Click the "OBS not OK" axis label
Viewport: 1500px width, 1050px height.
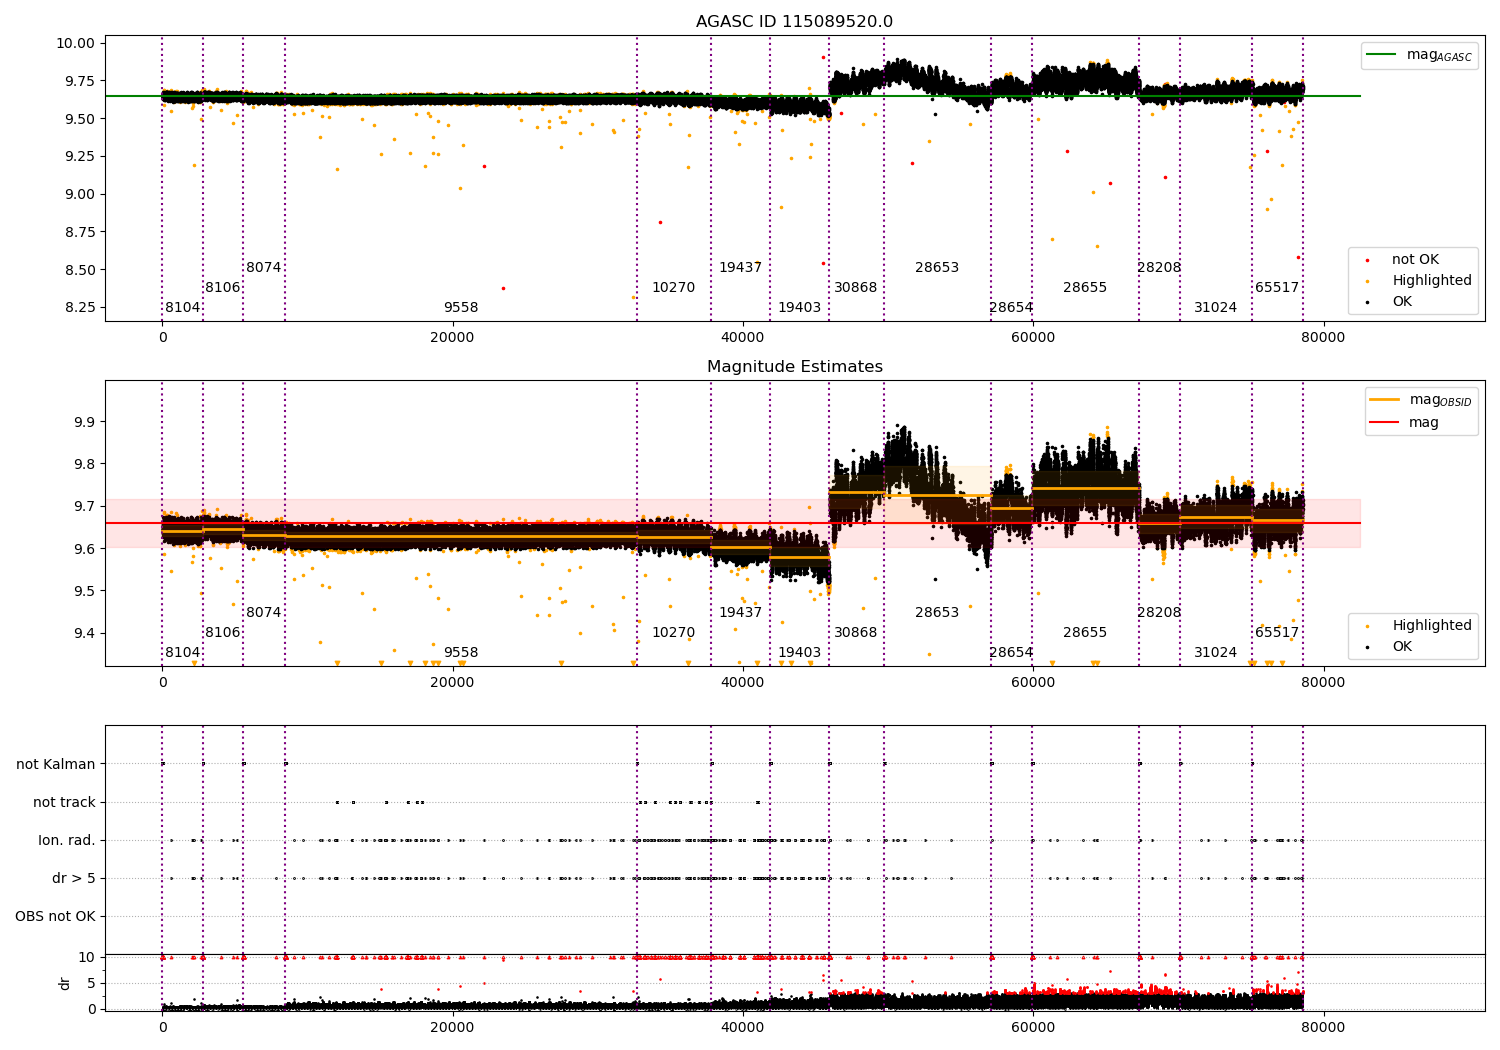point(55,917)
